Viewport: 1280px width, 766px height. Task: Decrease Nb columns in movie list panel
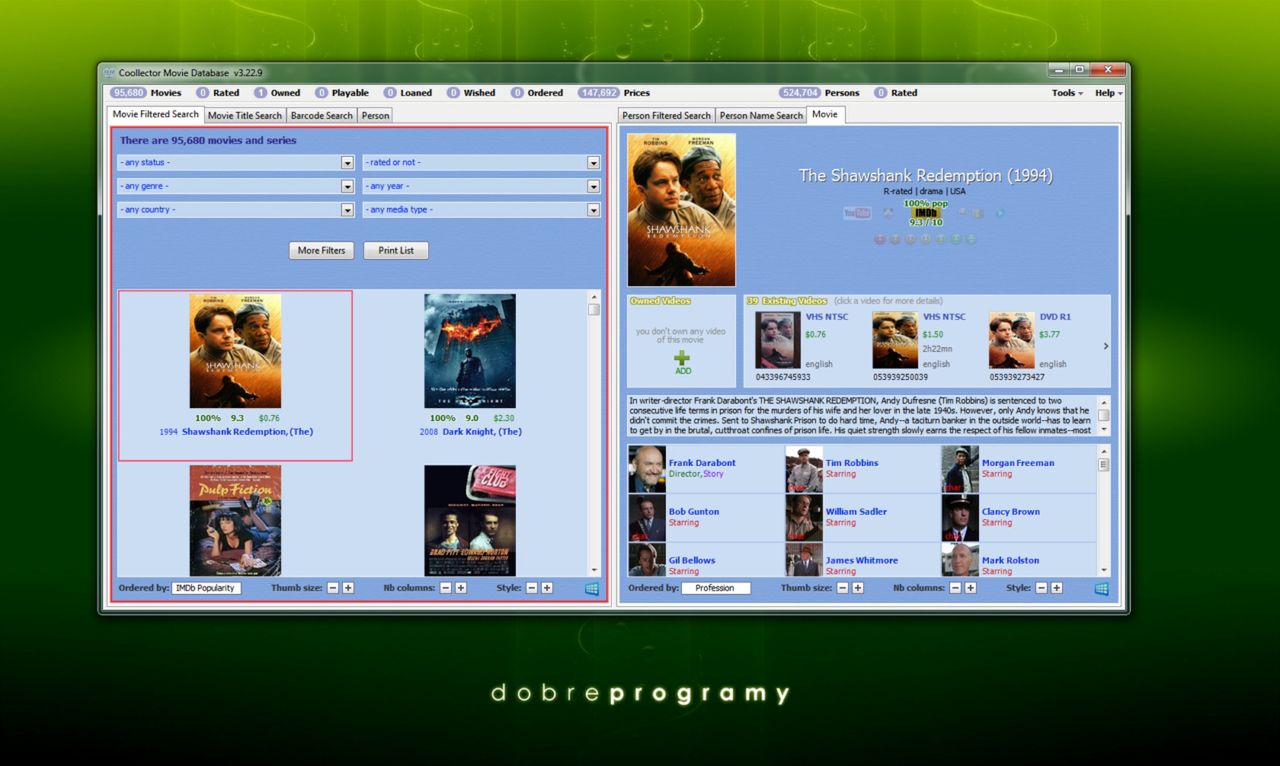[446, 588]
